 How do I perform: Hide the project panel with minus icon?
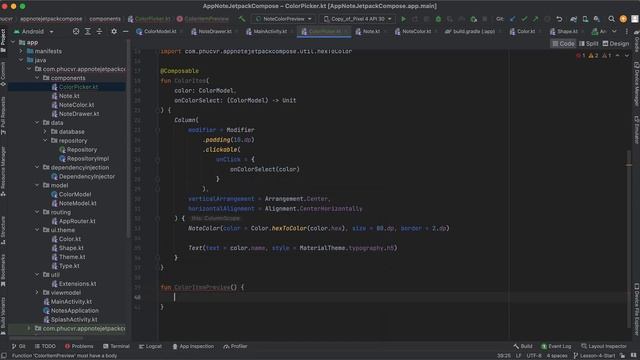(x=125, y=31)
